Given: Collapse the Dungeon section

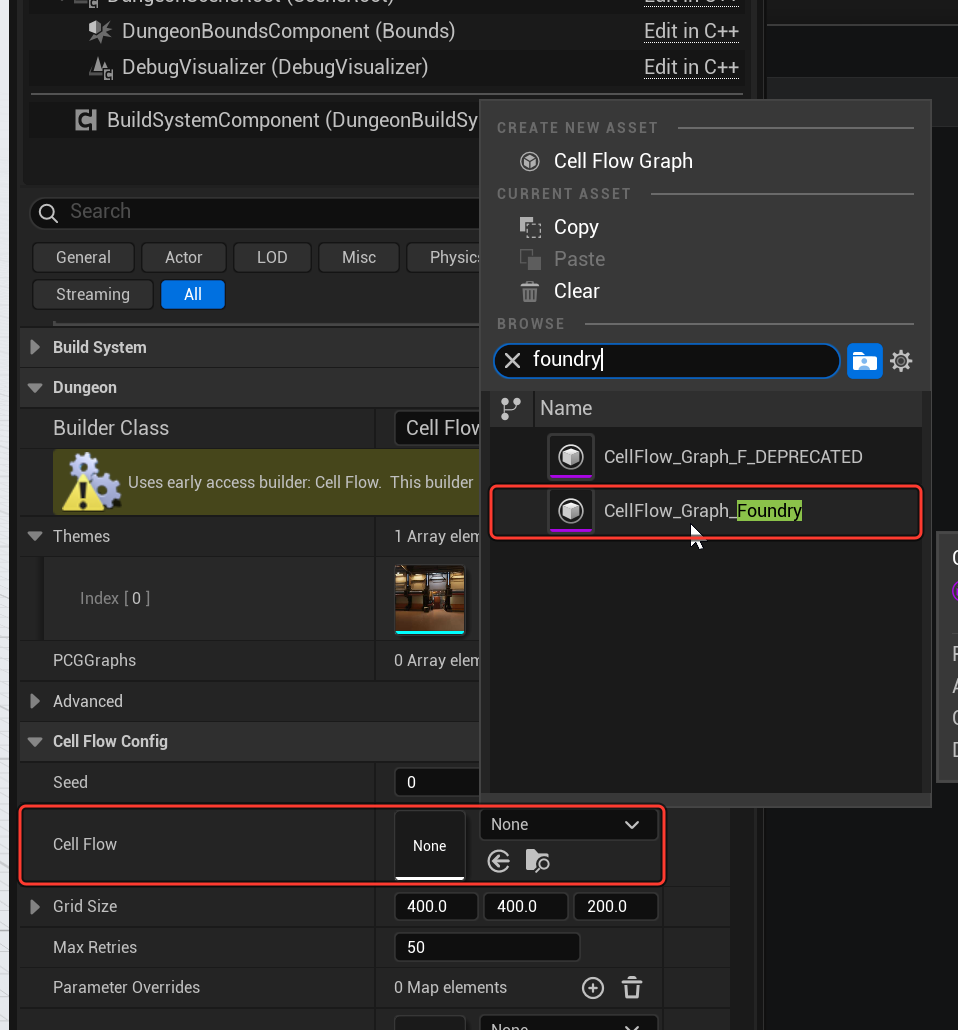Looking at the screenshot, I should [35, 388].
